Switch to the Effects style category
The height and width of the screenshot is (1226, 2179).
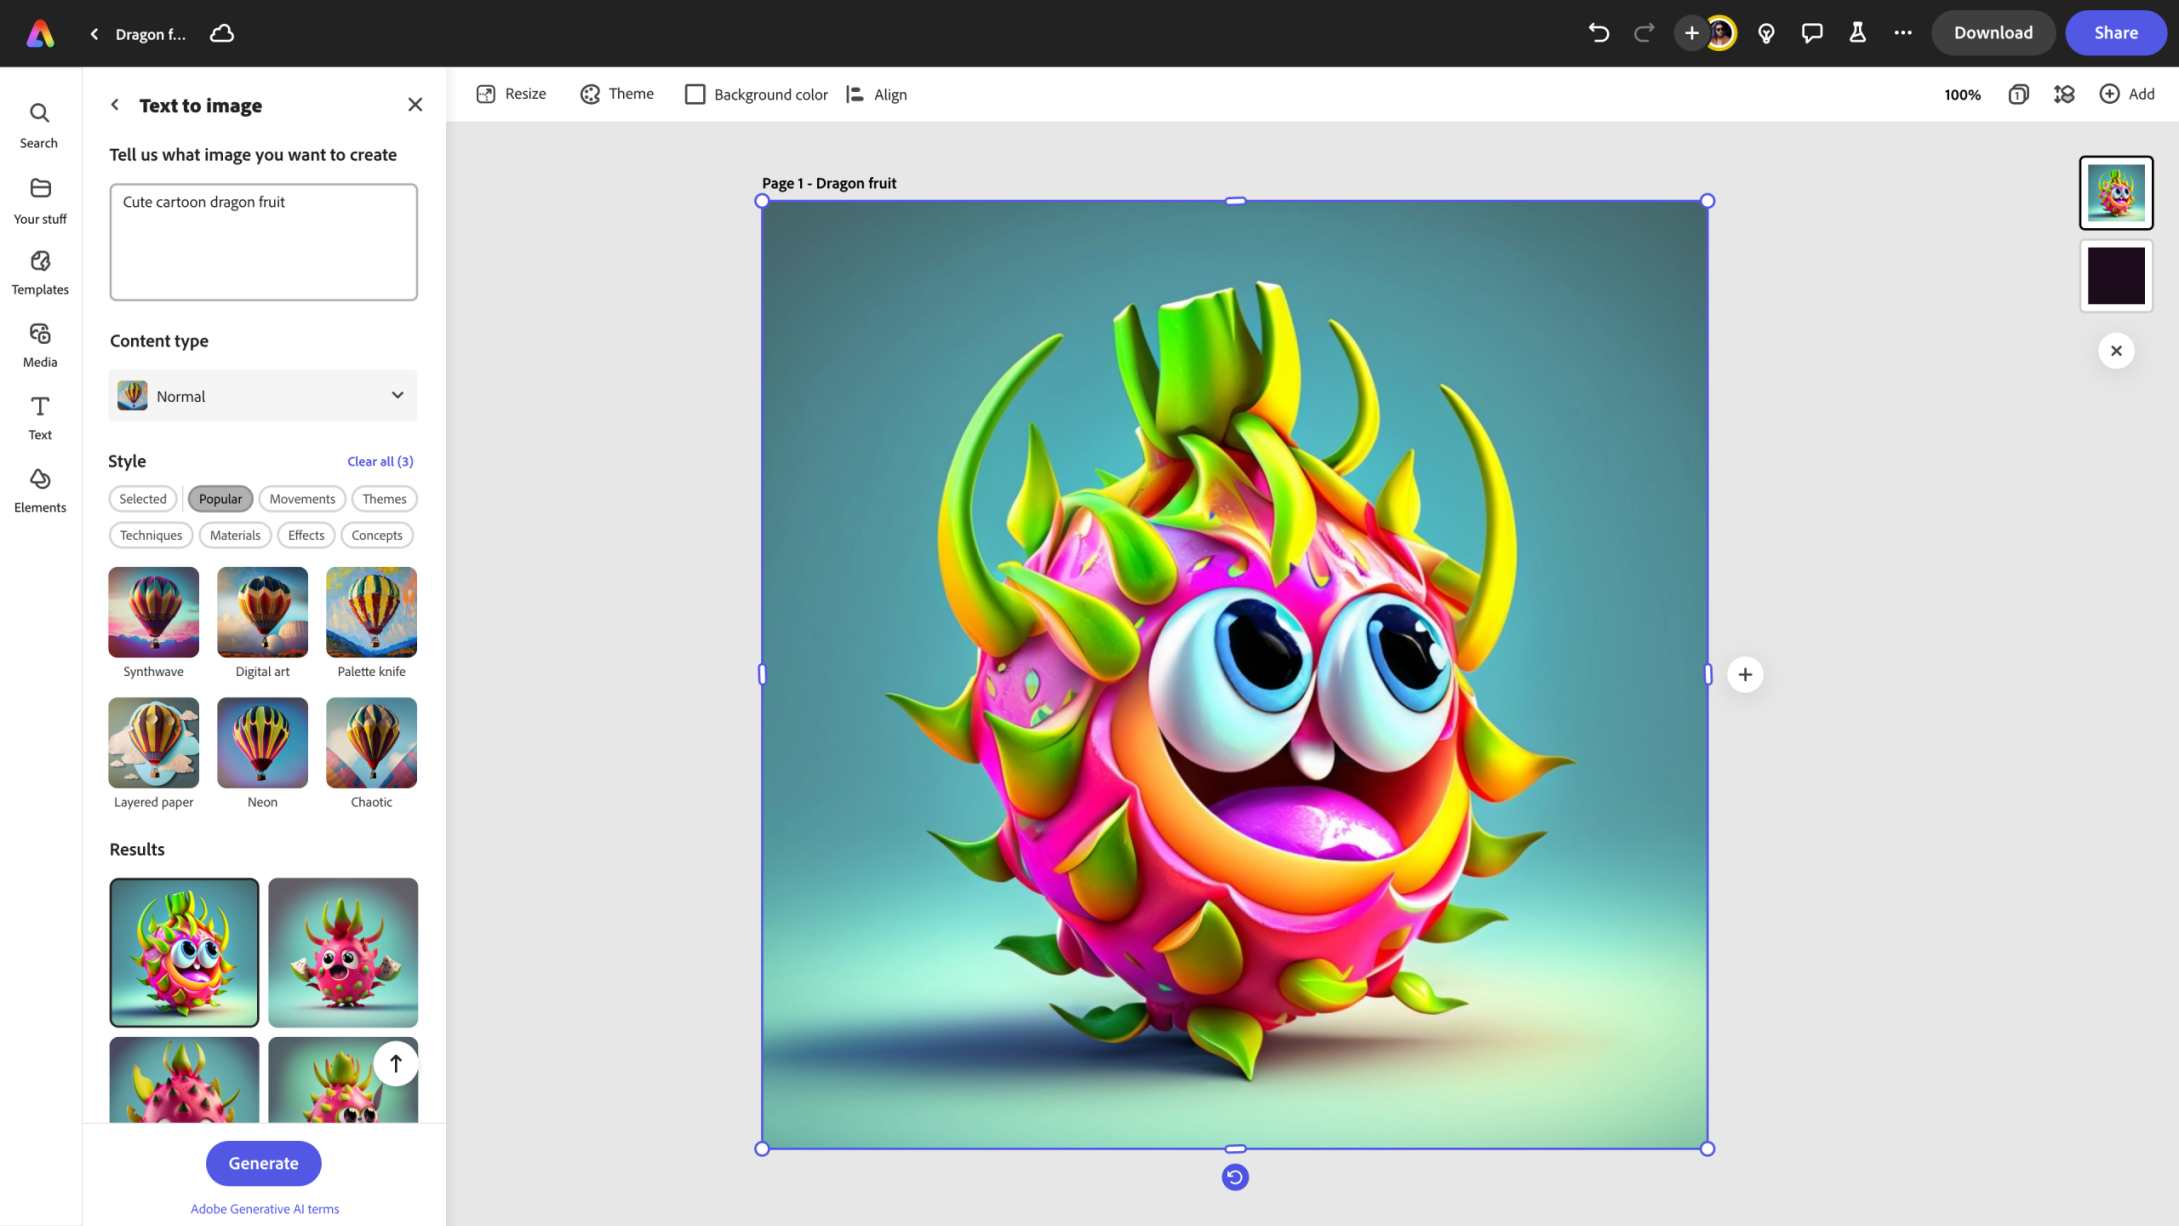(x=306, y=535)
